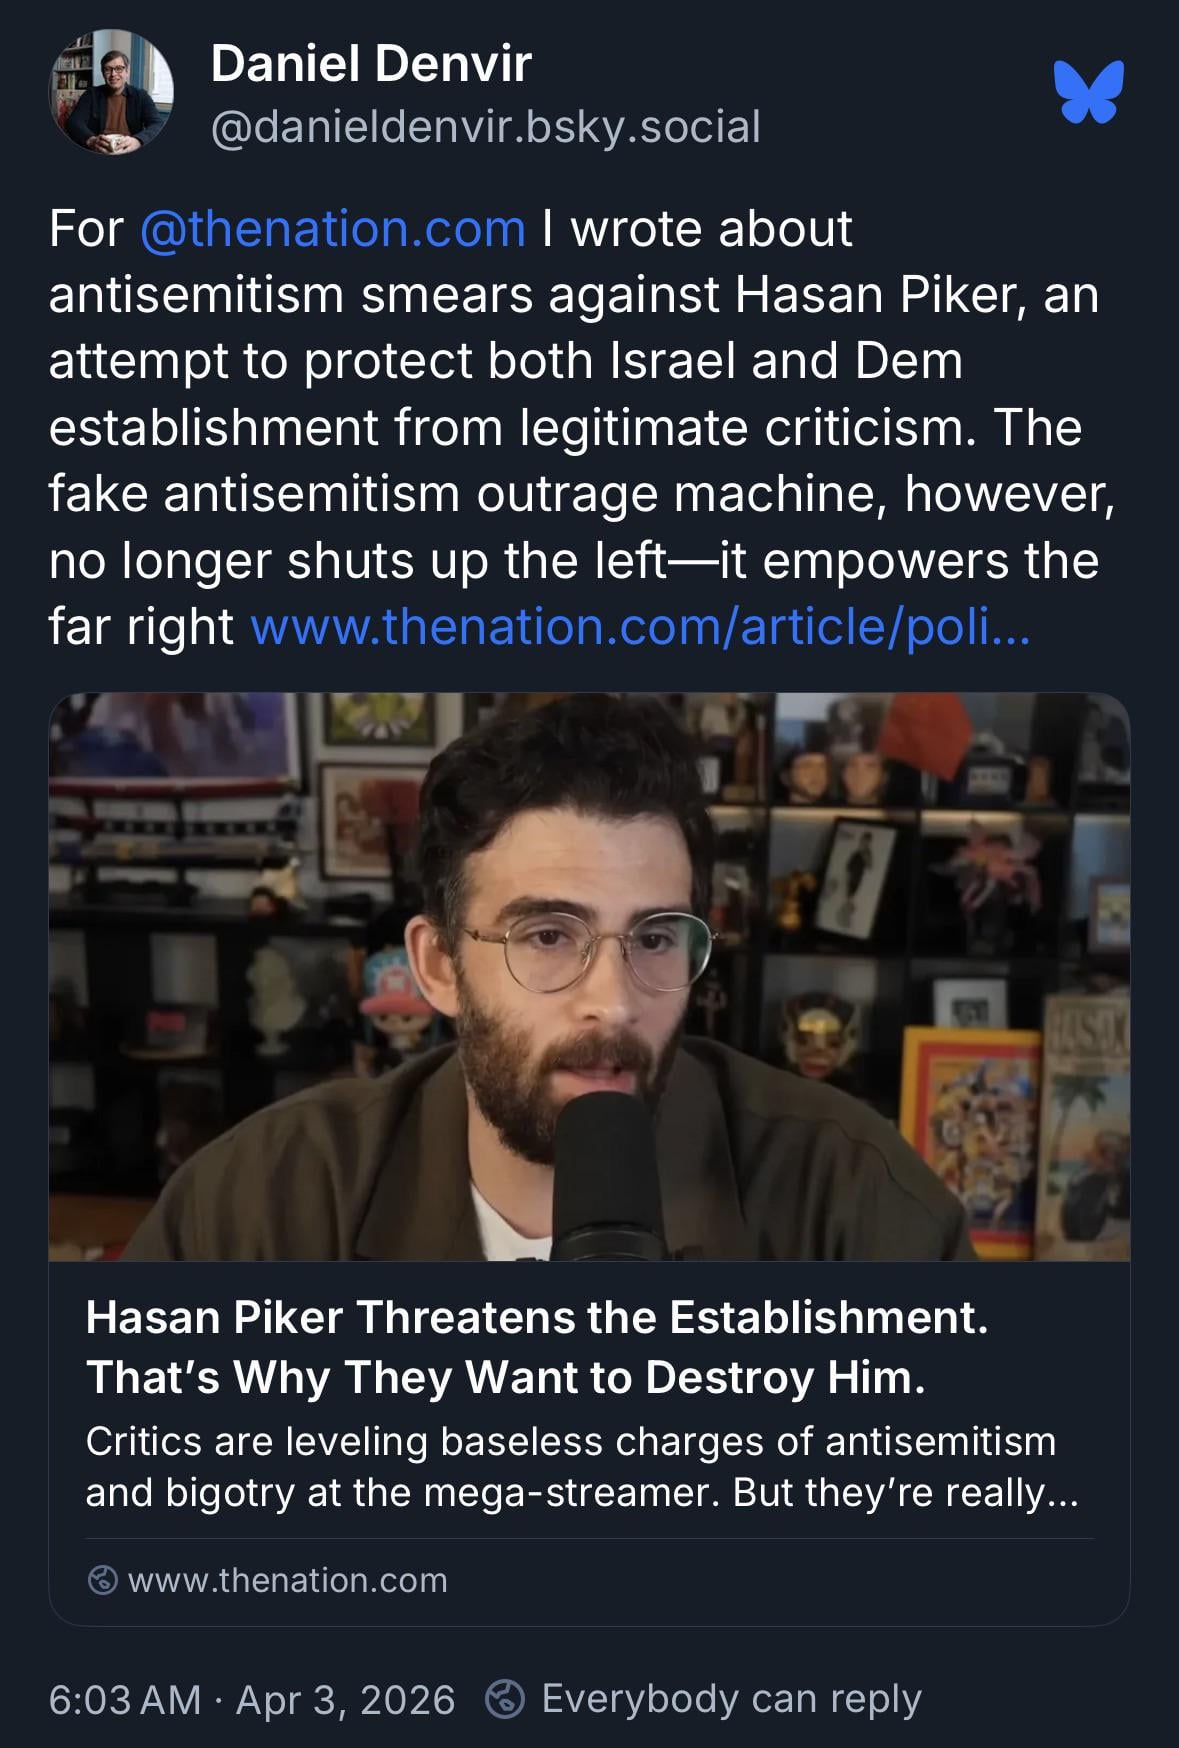The height and width of the screenshot is (1748, 1179).
Task: Open the @thenation.com mention
Action: (333, 229)
